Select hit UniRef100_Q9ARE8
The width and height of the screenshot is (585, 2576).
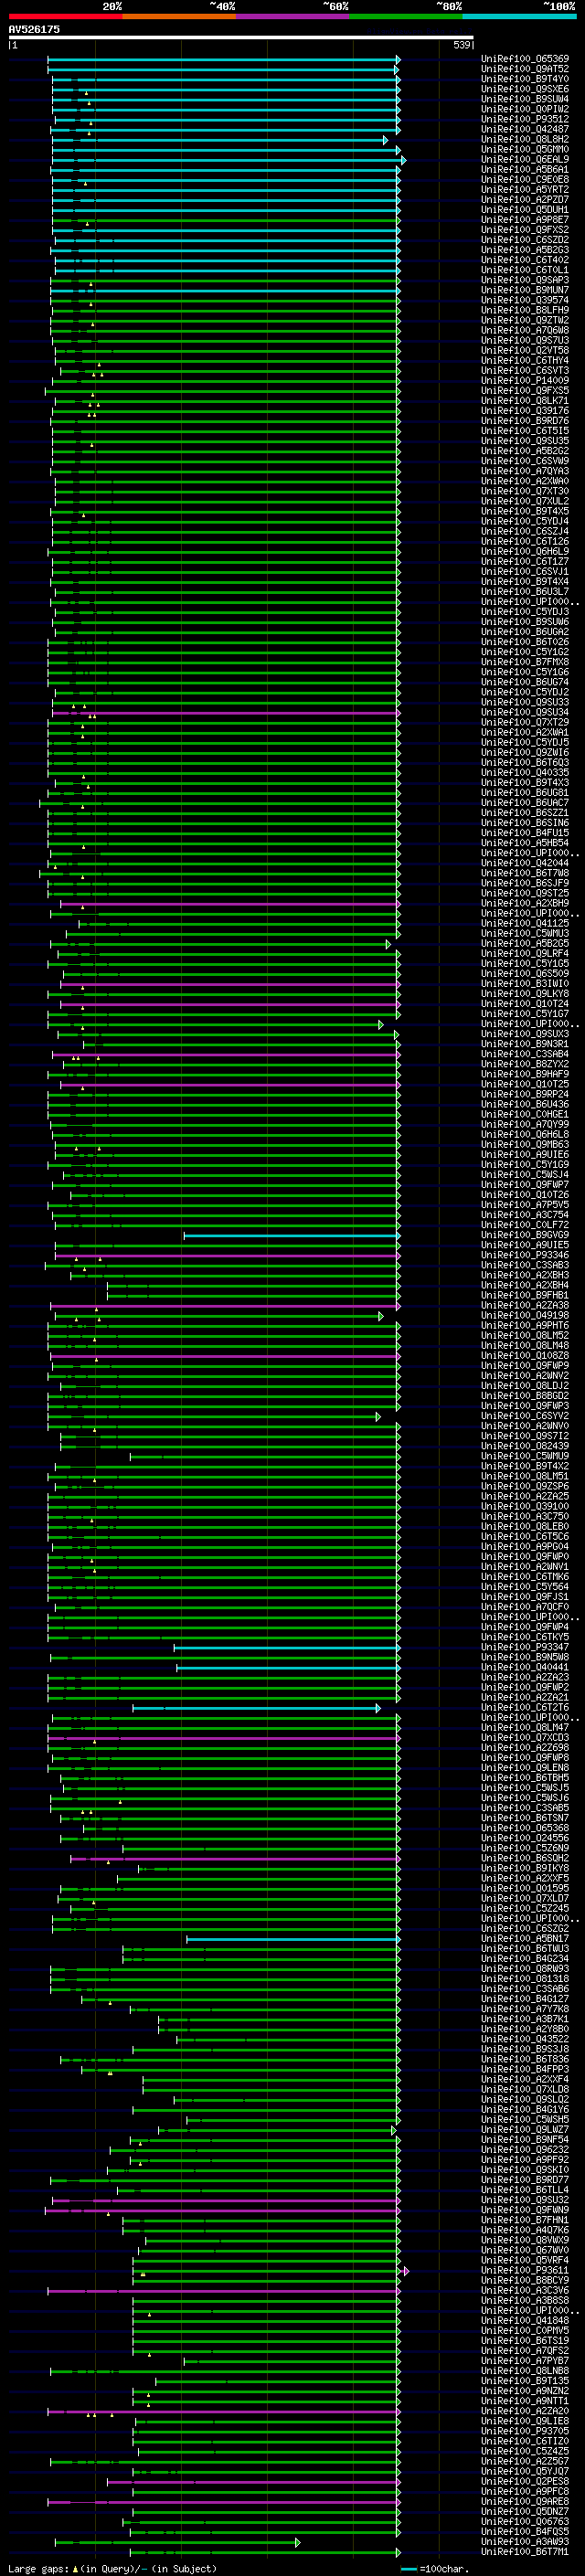(525, 2502)
